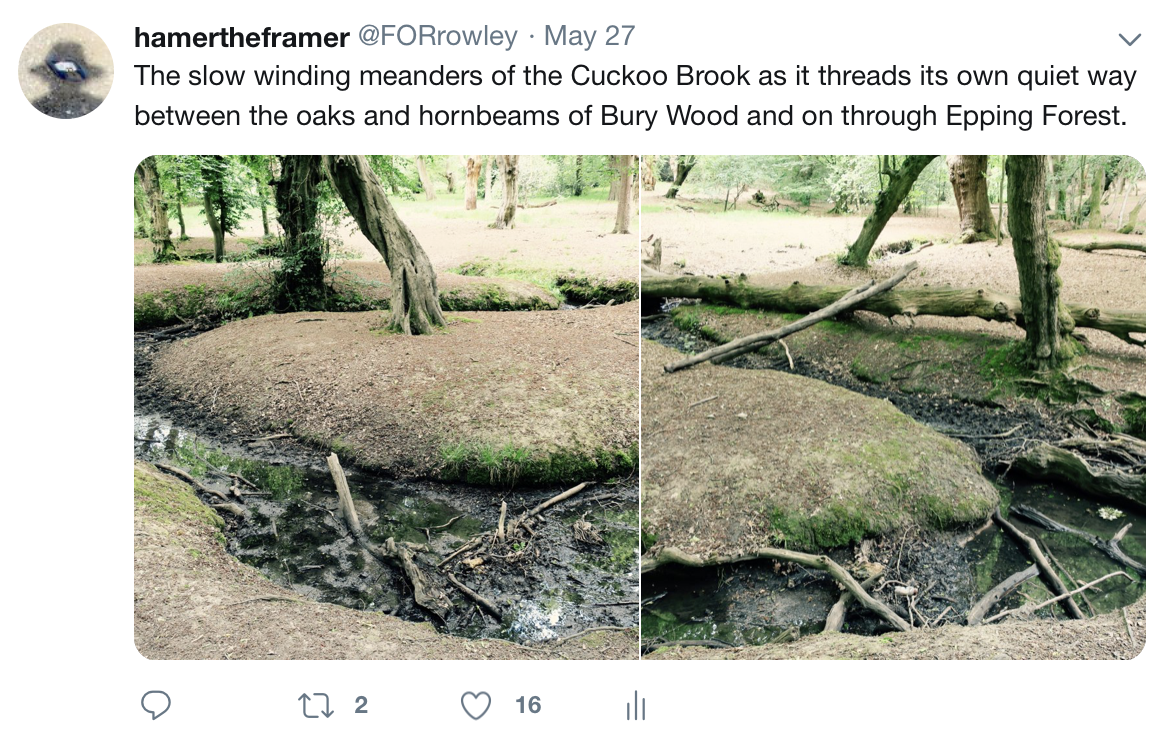Open the hamertheframer profile avatar
This screenshot has width=1166, height=736.
point(66,71)
